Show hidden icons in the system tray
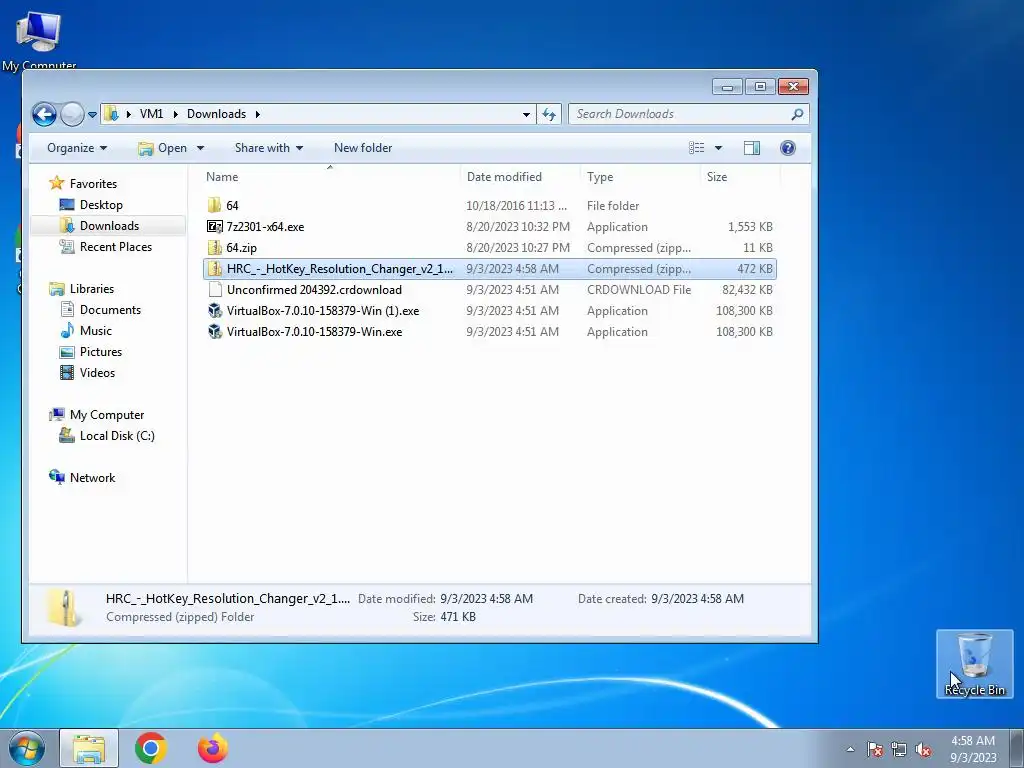 (x=850, y=749)
